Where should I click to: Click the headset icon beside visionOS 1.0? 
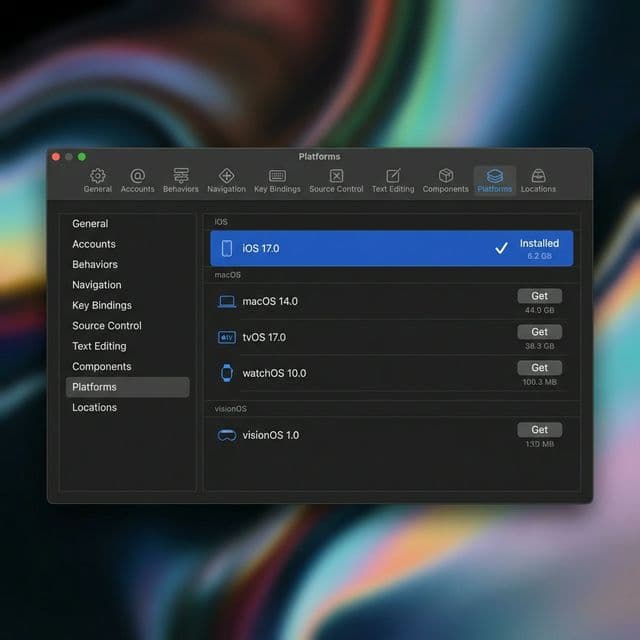coord(227,435)
